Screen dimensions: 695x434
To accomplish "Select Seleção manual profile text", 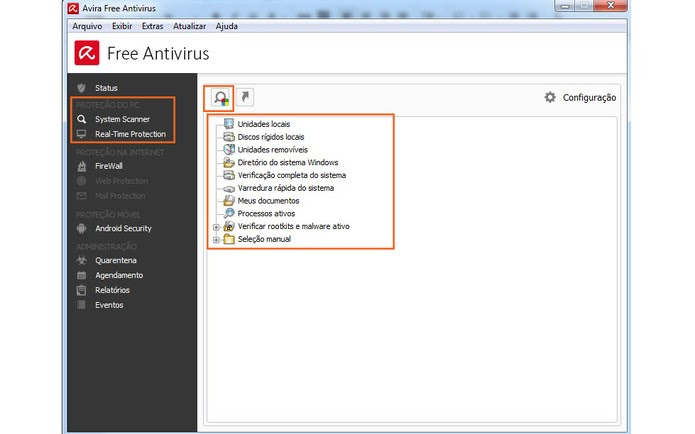I will pos(264,239).
